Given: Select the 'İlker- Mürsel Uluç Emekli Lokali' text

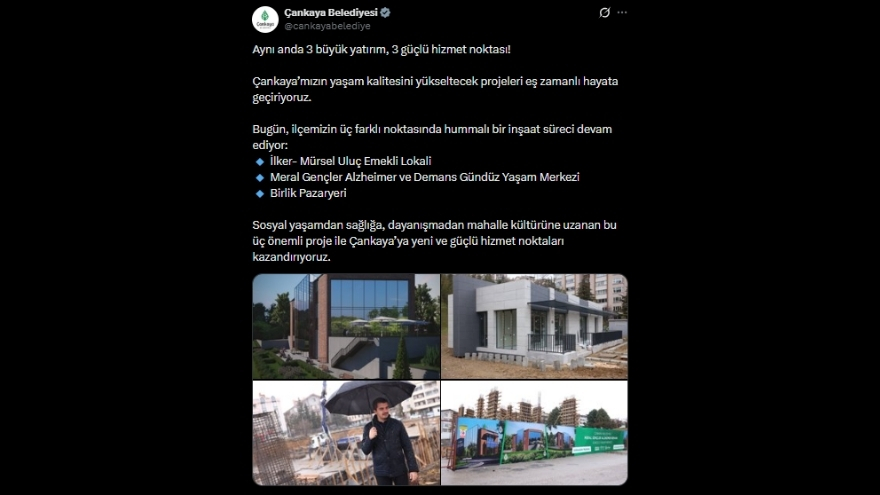Looking at the screenshot, I should coord(351,161).
